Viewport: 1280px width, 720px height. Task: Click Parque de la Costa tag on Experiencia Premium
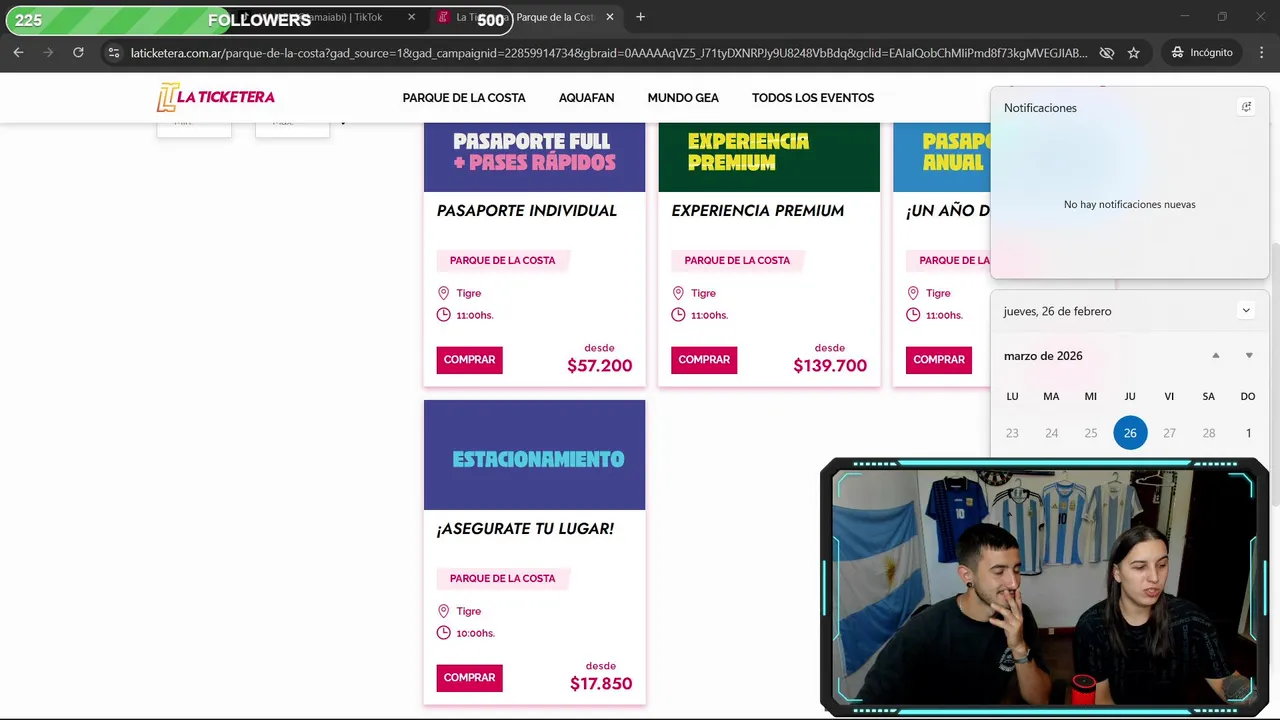pos(737,261)
